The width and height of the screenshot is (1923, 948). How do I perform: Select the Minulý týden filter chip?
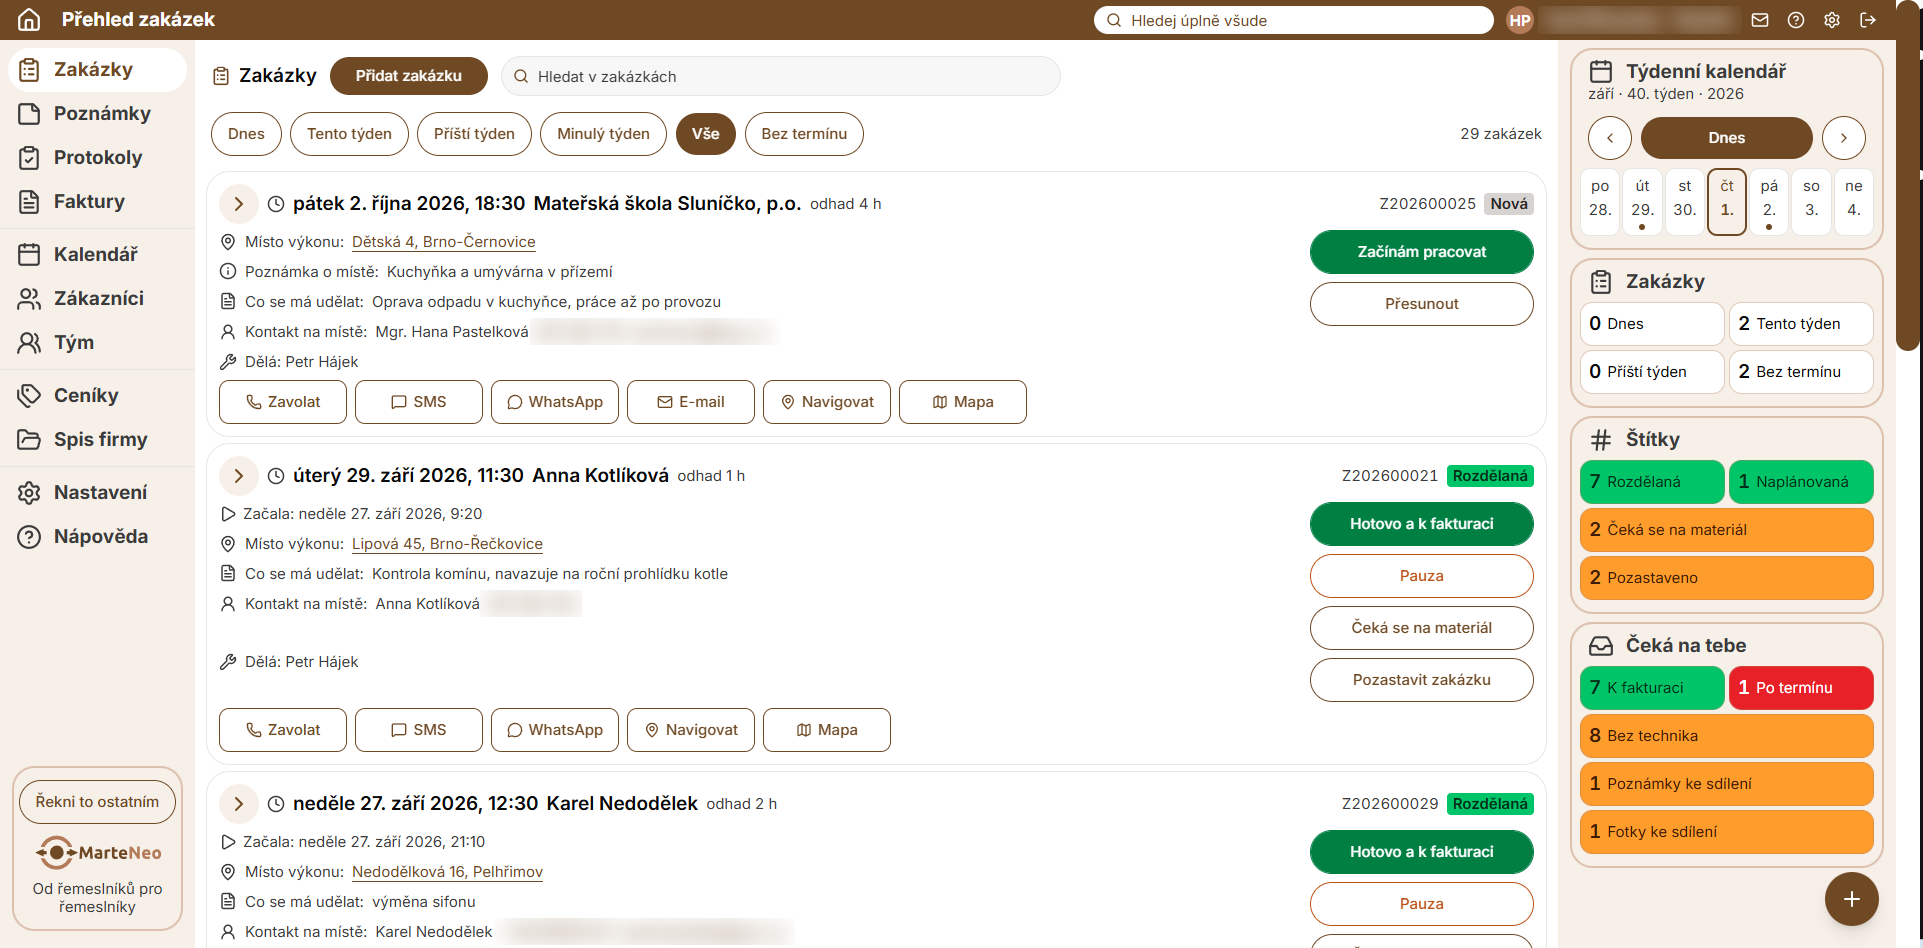[x=603, y=134]
